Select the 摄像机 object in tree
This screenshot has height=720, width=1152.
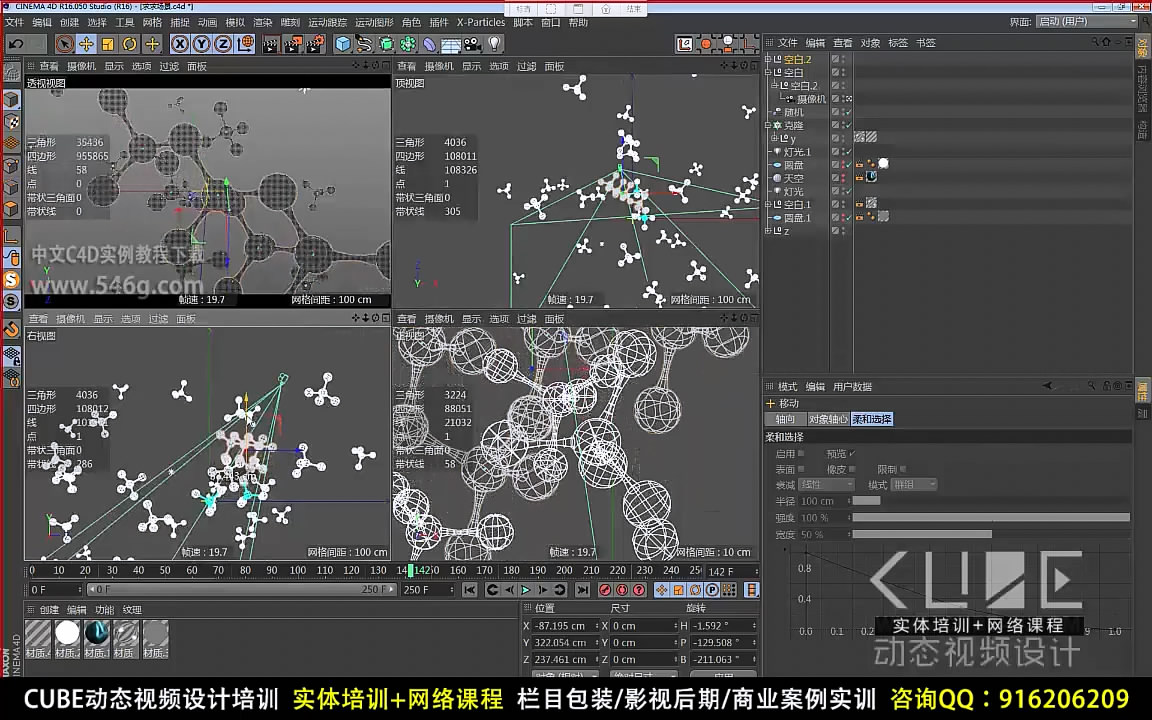pos(812,99)
